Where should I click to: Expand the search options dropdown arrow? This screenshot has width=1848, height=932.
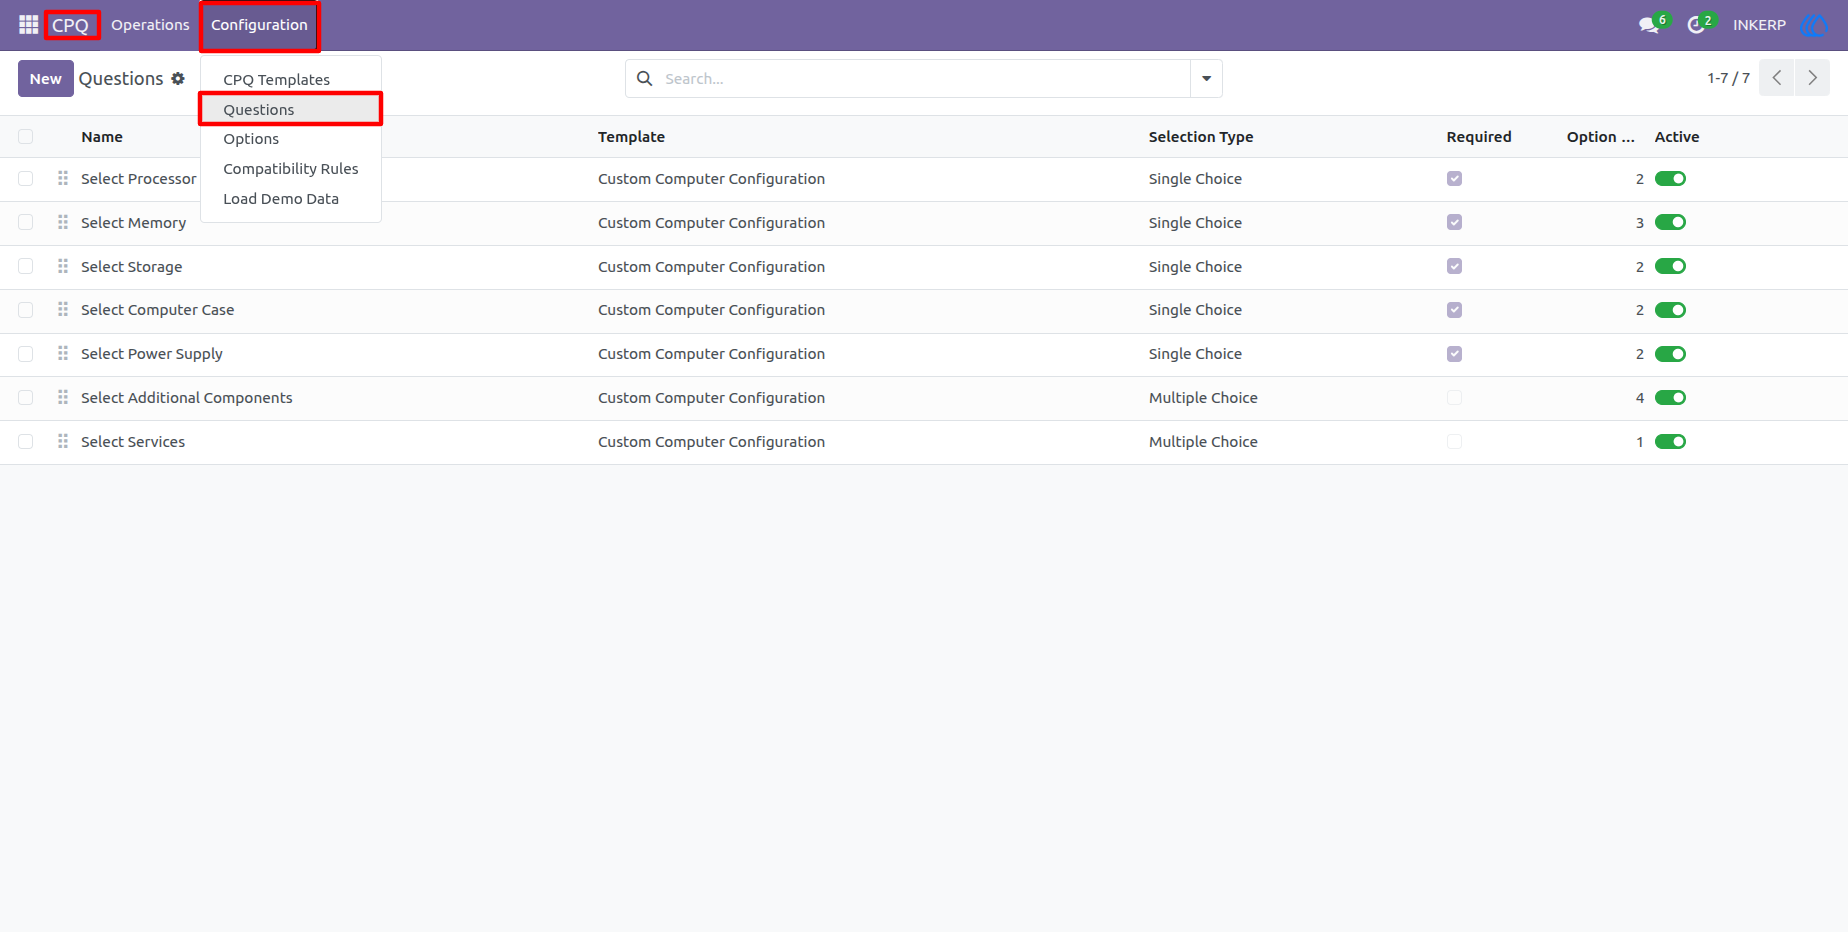tap(1206, 78)
